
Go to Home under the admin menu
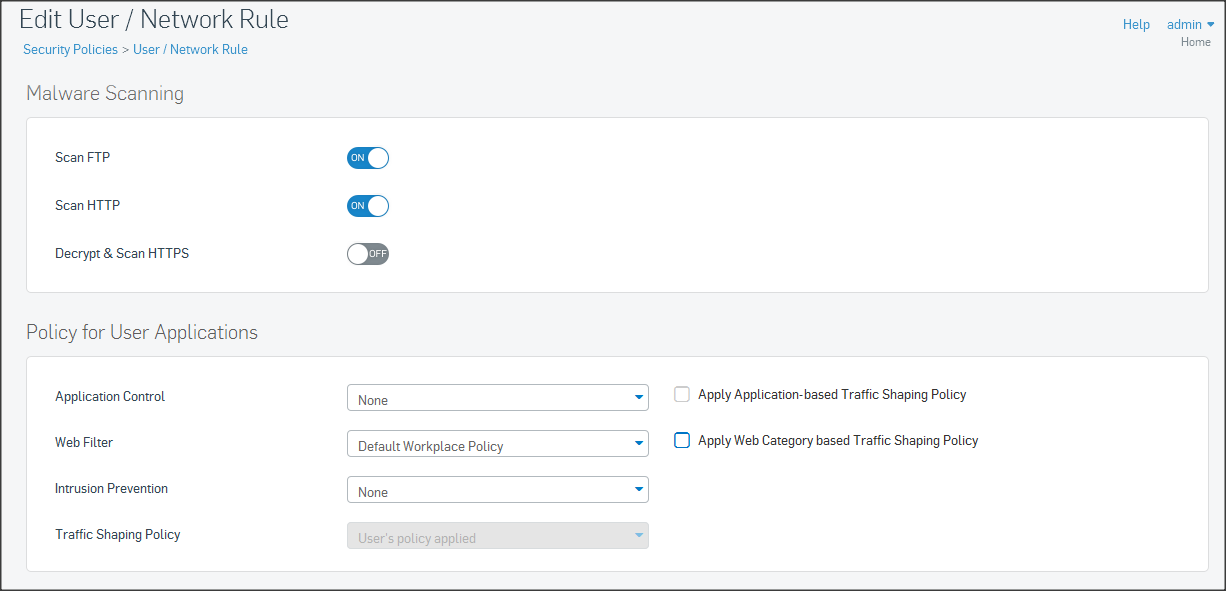[x=1195, y=42]
